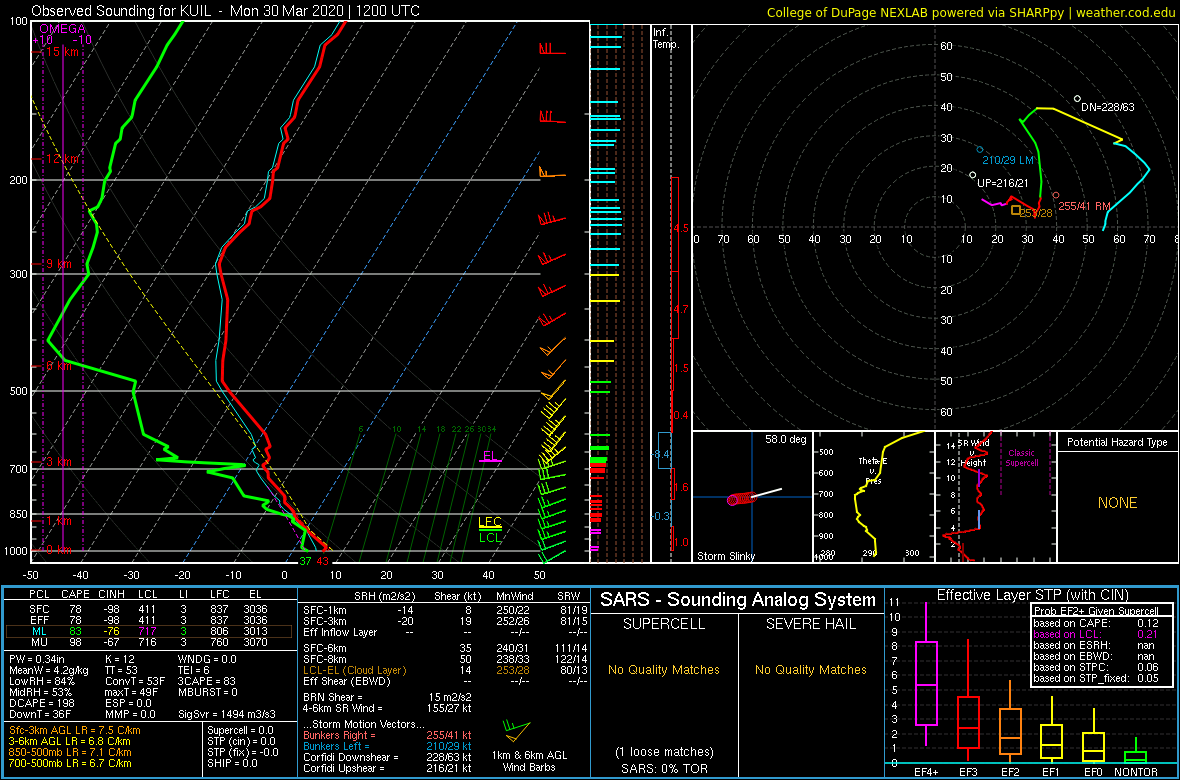
Task: Click the Effective Layer STP (with CIN) title
Action: click(1032, 595)
